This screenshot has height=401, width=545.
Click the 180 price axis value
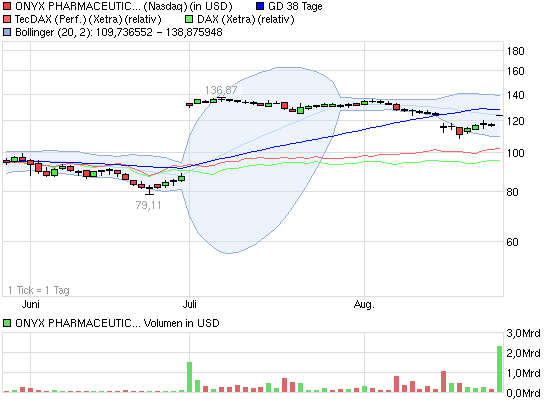pos(515,51)
